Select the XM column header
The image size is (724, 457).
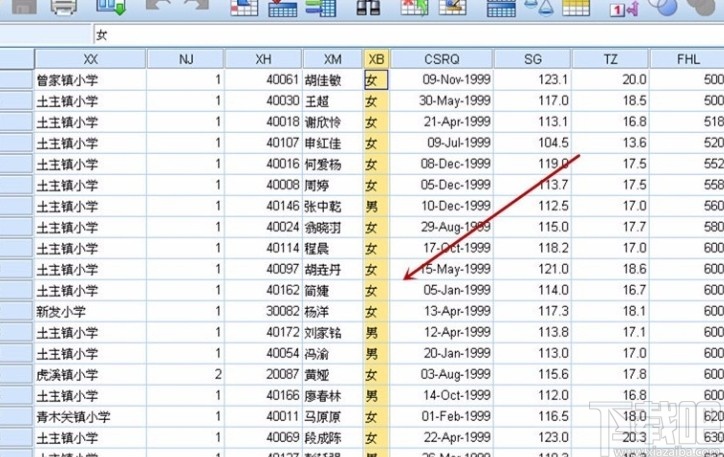click(332, 59)
